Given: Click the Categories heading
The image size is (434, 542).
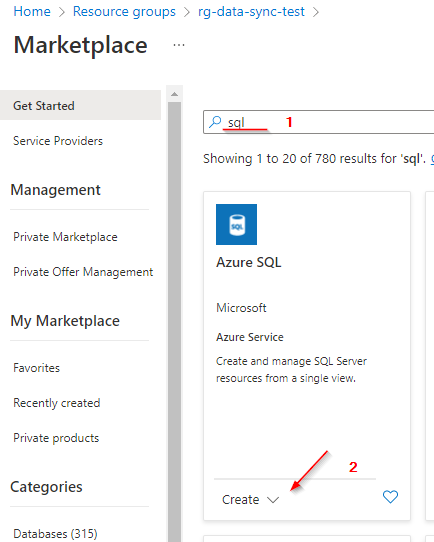Looking at the screenshot, I should click(x=46, y=487).
